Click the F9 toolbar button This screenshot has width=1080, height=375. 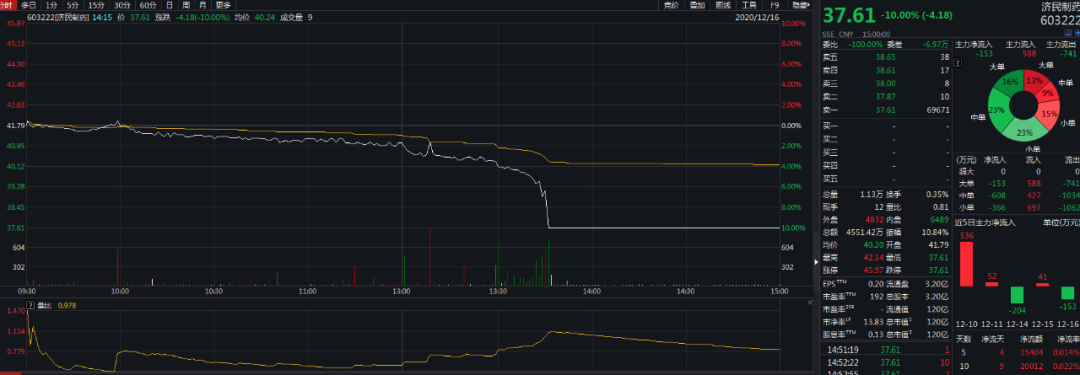coord(775,5)
